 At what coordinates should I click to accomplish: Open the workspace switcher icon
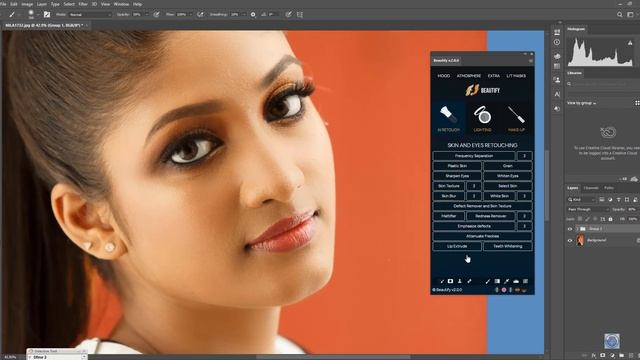(x=630, y=14)
